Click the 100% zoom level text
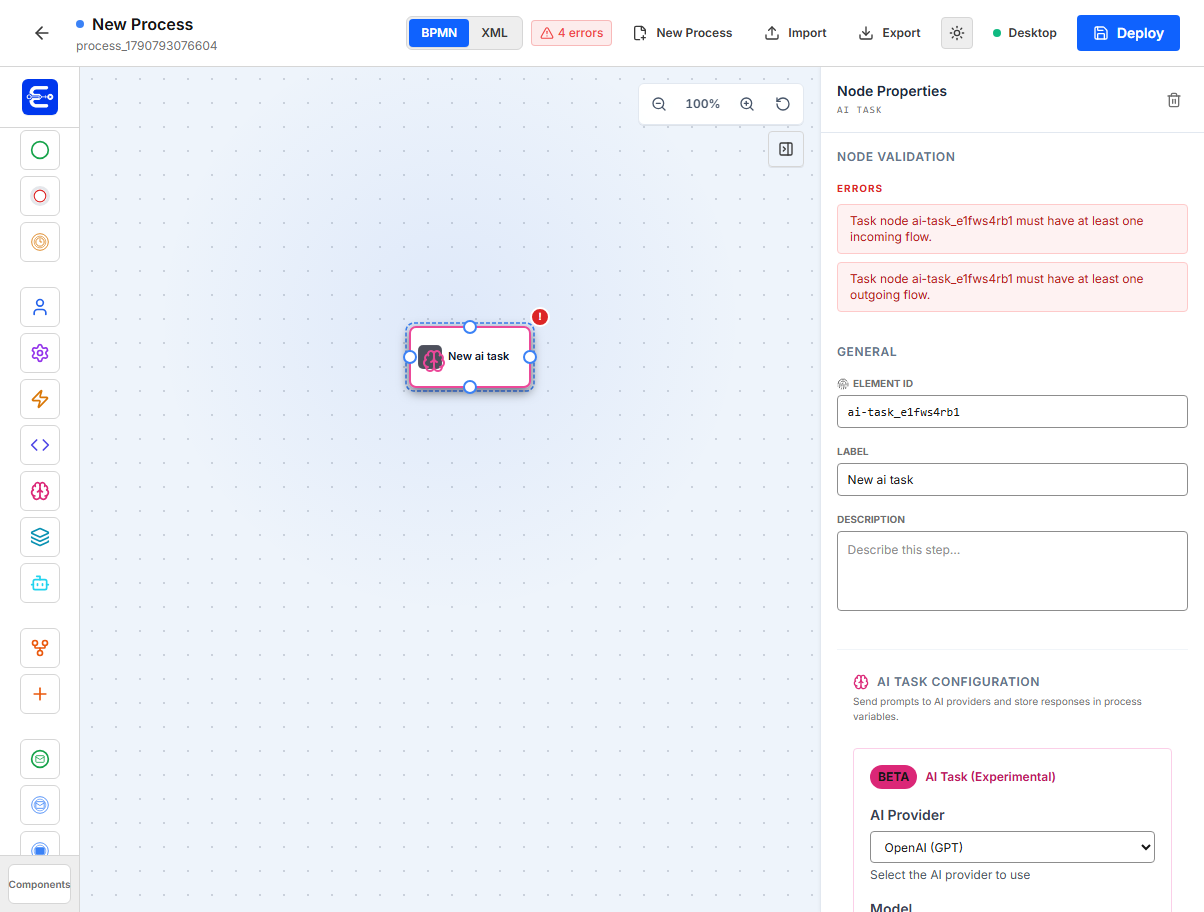Image resolution: width=1204 pixels, height=912 pixels. coord(703,104)
